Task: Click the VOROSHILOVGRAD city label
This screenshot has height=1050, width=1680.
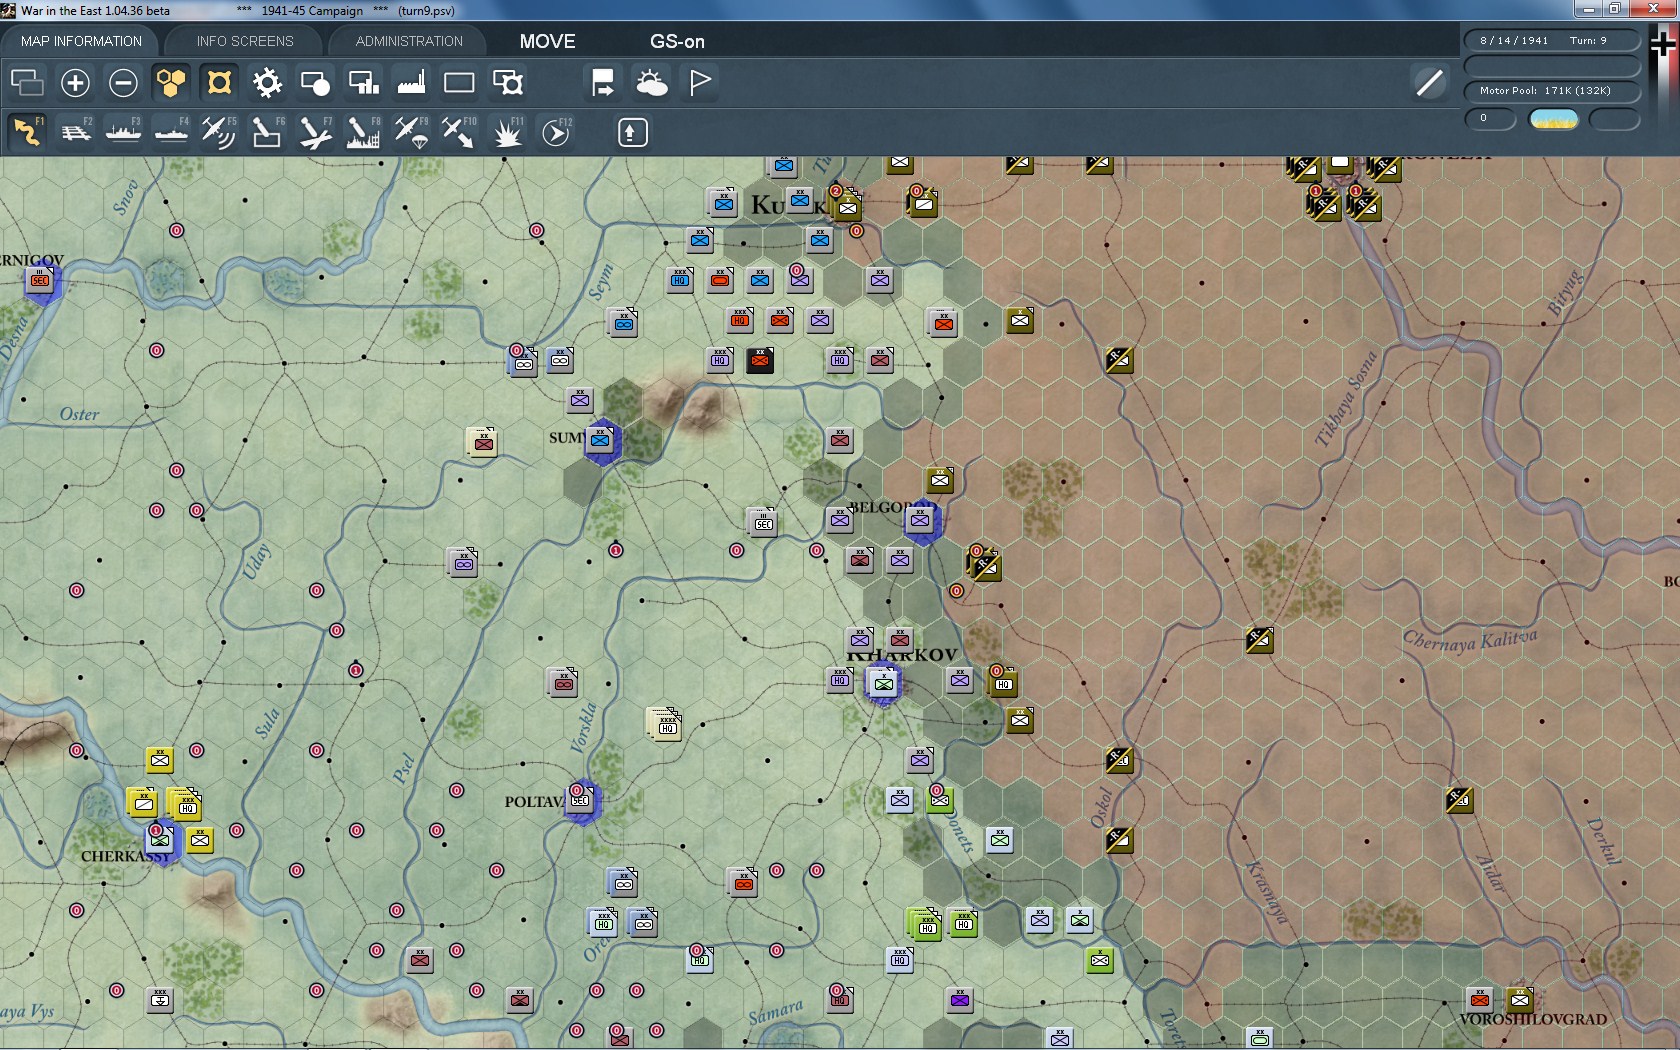Action: (x=1533, y=1019)
